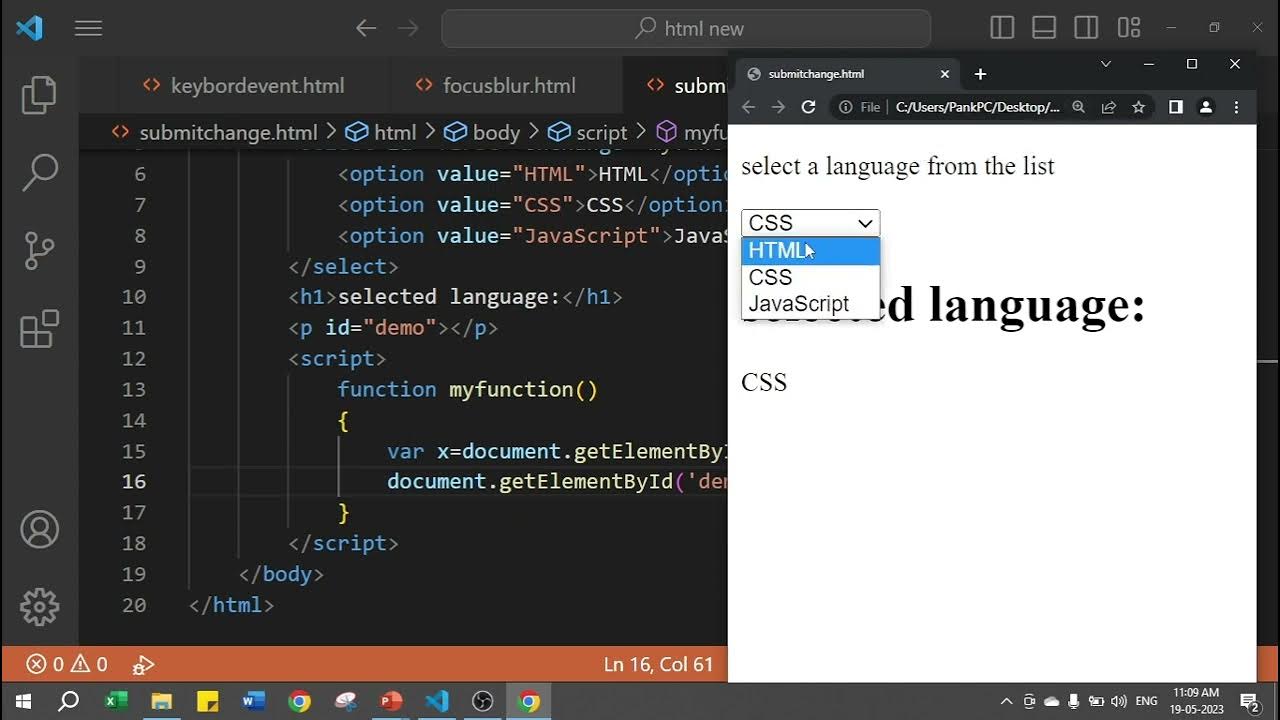The image size is (1280, 720).
Task: Select submitchange.html in the breadcrumb
Action: pyautogui.click(x=215, y=132)
